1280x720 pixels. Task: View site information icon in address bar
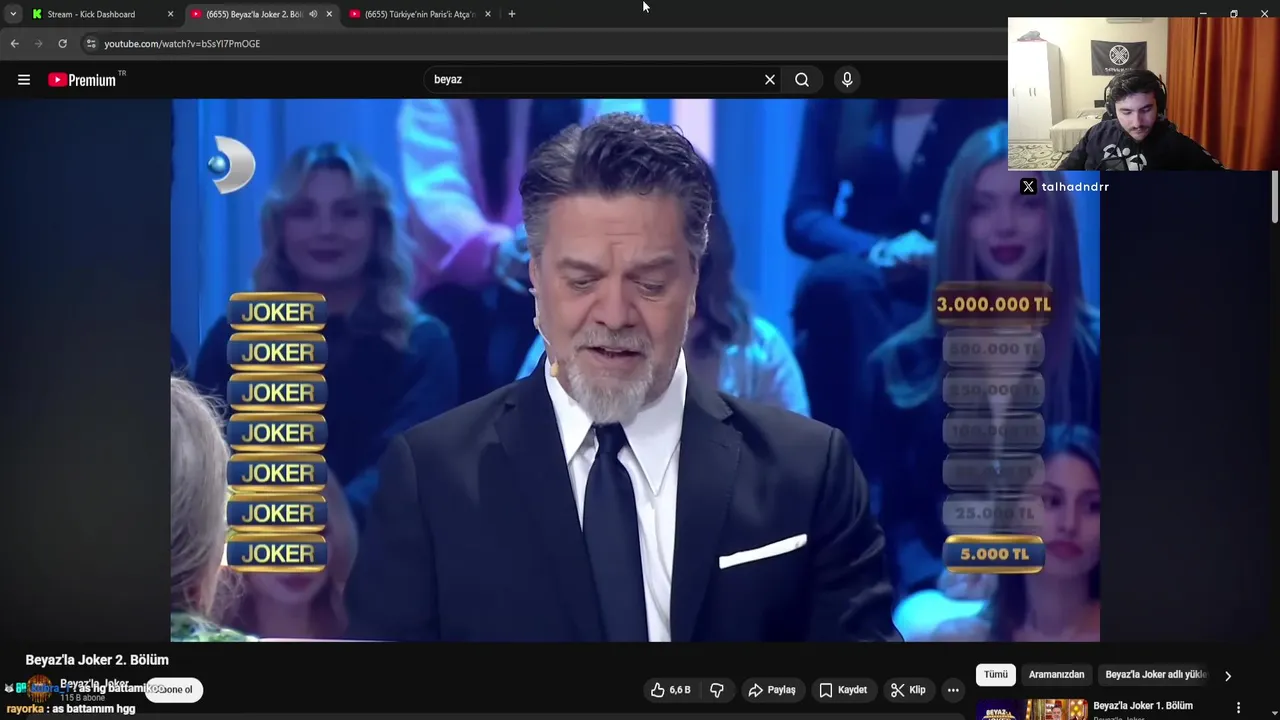pos(91,44)
